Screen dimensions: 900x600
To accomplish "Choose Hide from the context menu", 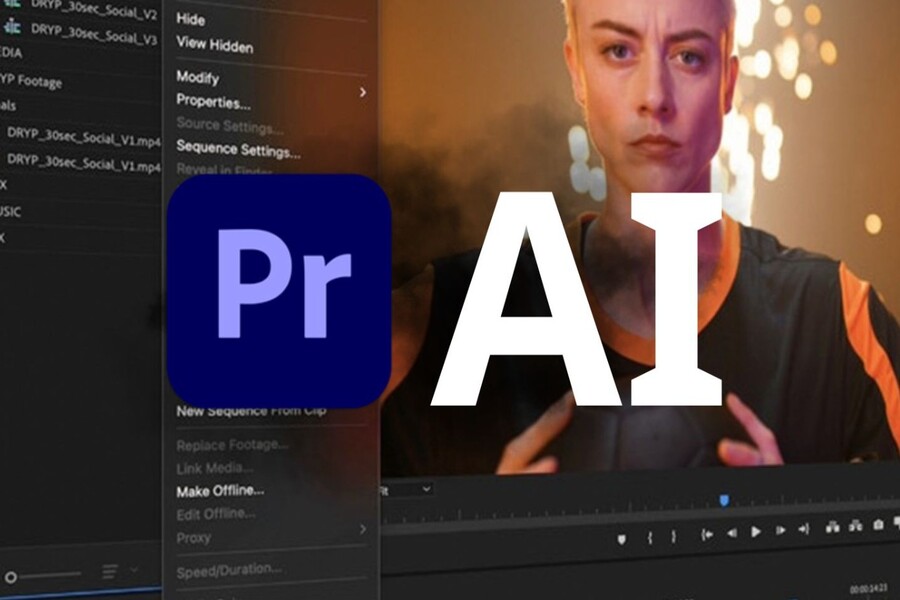I will click(190, 19).
